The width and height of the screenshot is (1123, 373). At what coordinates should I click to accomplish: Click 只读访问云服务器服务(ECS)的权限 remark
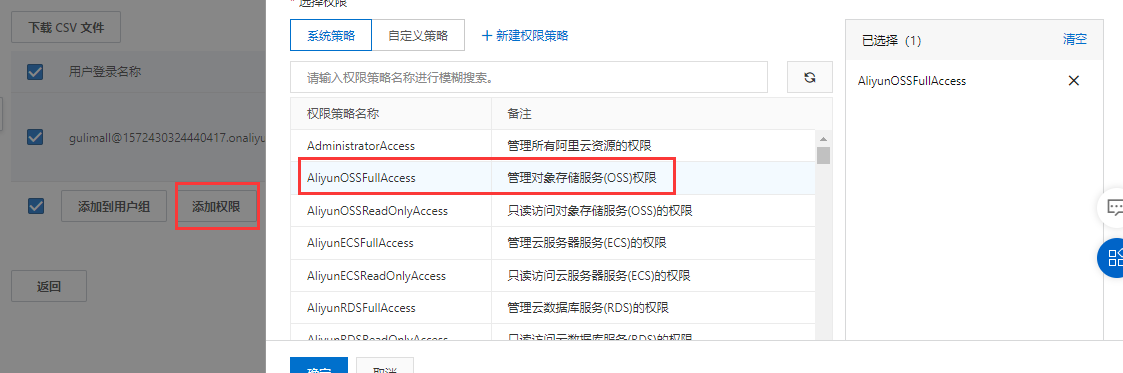pos(599,276)
